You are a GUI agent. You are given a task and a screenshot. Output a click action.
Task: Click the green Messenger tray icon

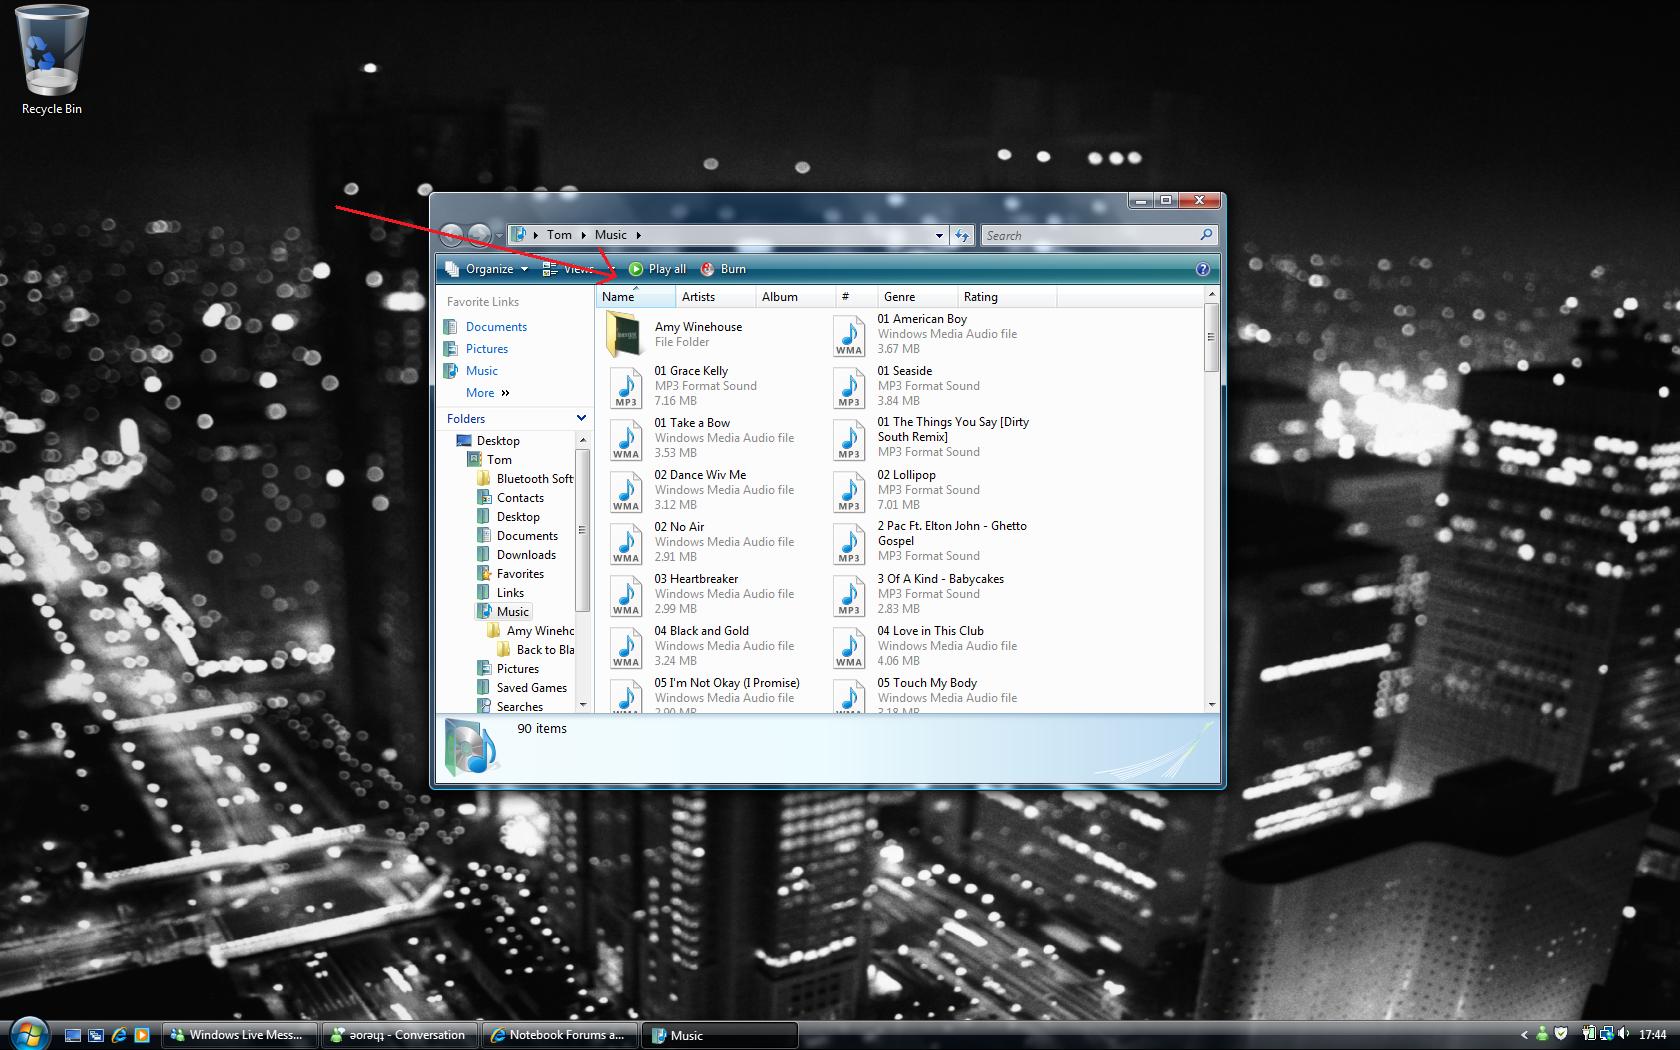point(1542,1034)
